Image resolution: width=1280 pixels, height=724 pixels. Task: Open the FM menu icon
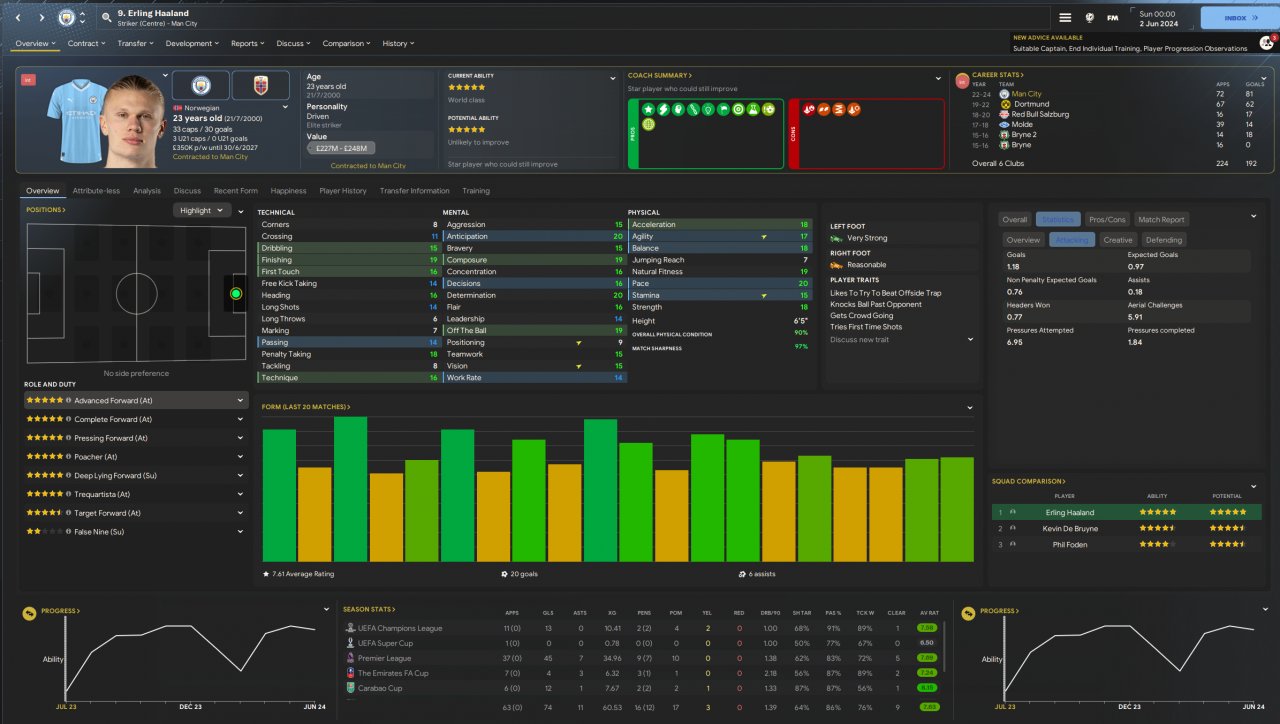[1112, 18]
